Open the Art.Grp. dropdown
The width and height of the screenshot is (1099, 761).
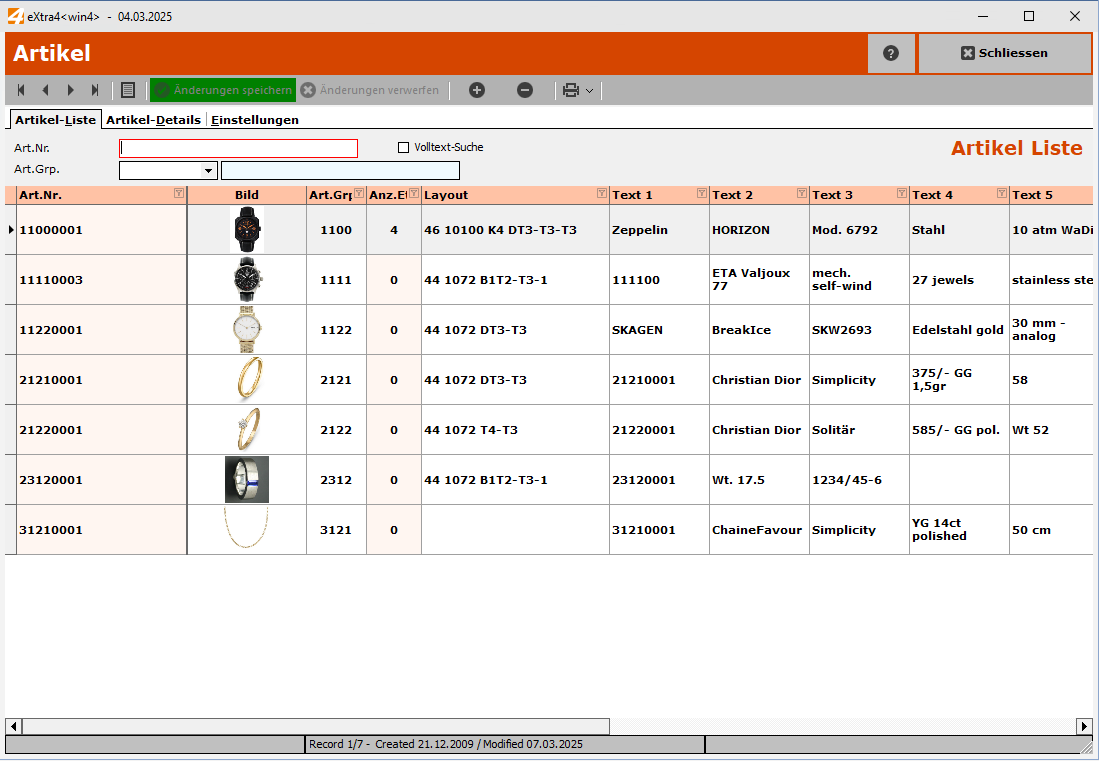coord(208,171)
